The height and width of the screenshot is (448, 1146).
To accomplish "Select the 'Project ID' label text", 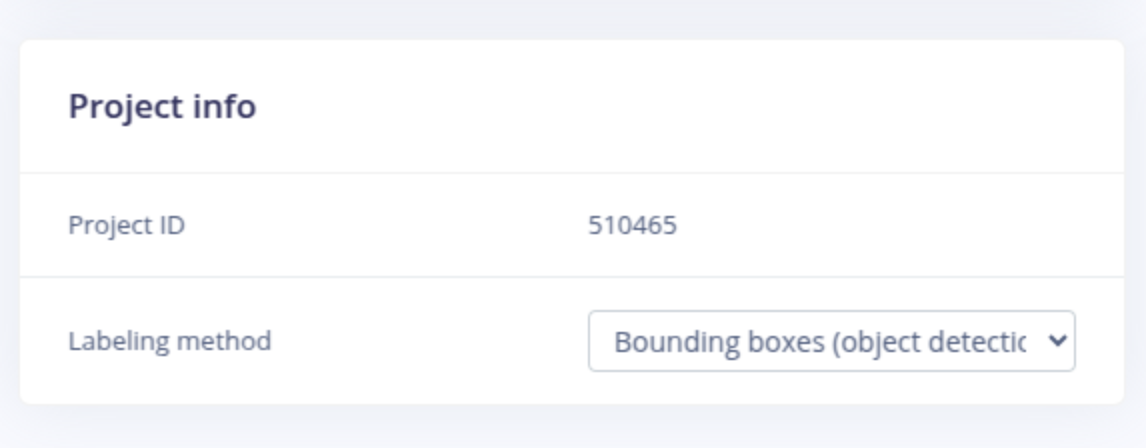I will click(x=126, y=225).
